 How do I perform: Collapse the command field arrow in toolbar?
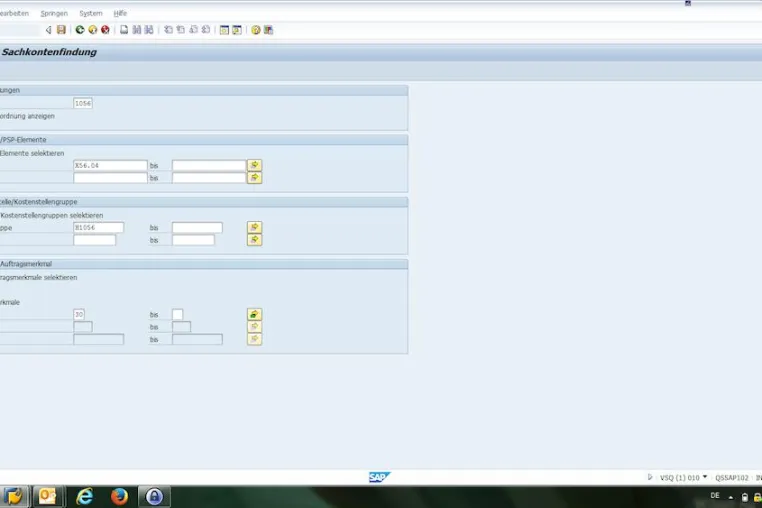[48, 30]
